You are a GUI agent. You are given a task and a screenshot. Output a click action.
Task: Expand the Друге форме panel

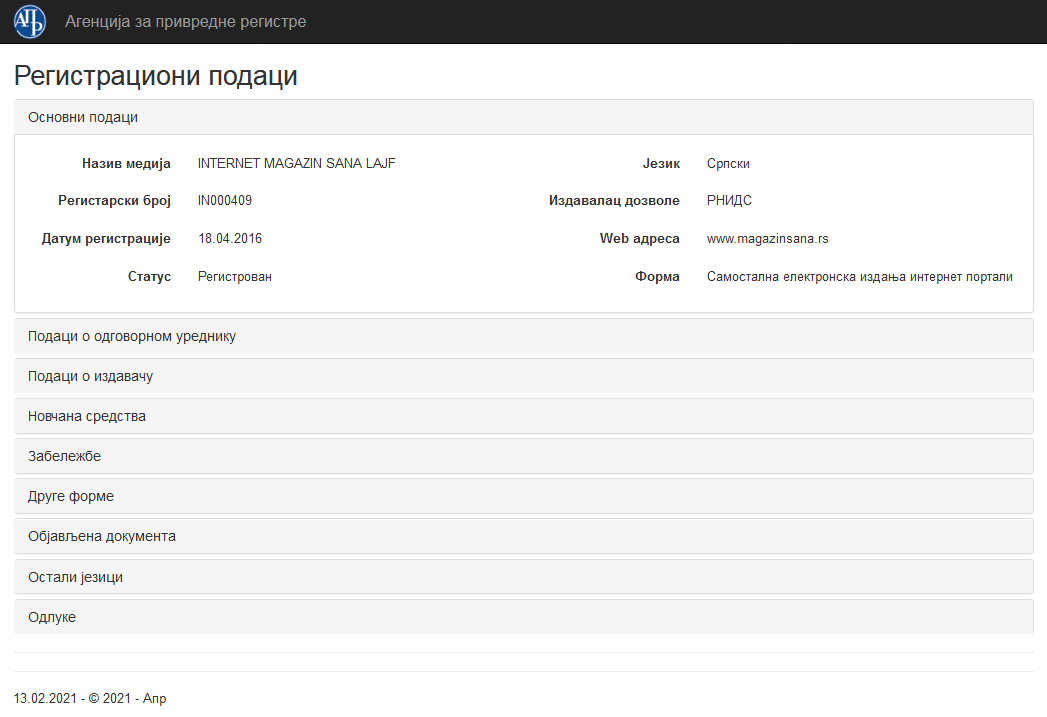(x=71, y=496)
